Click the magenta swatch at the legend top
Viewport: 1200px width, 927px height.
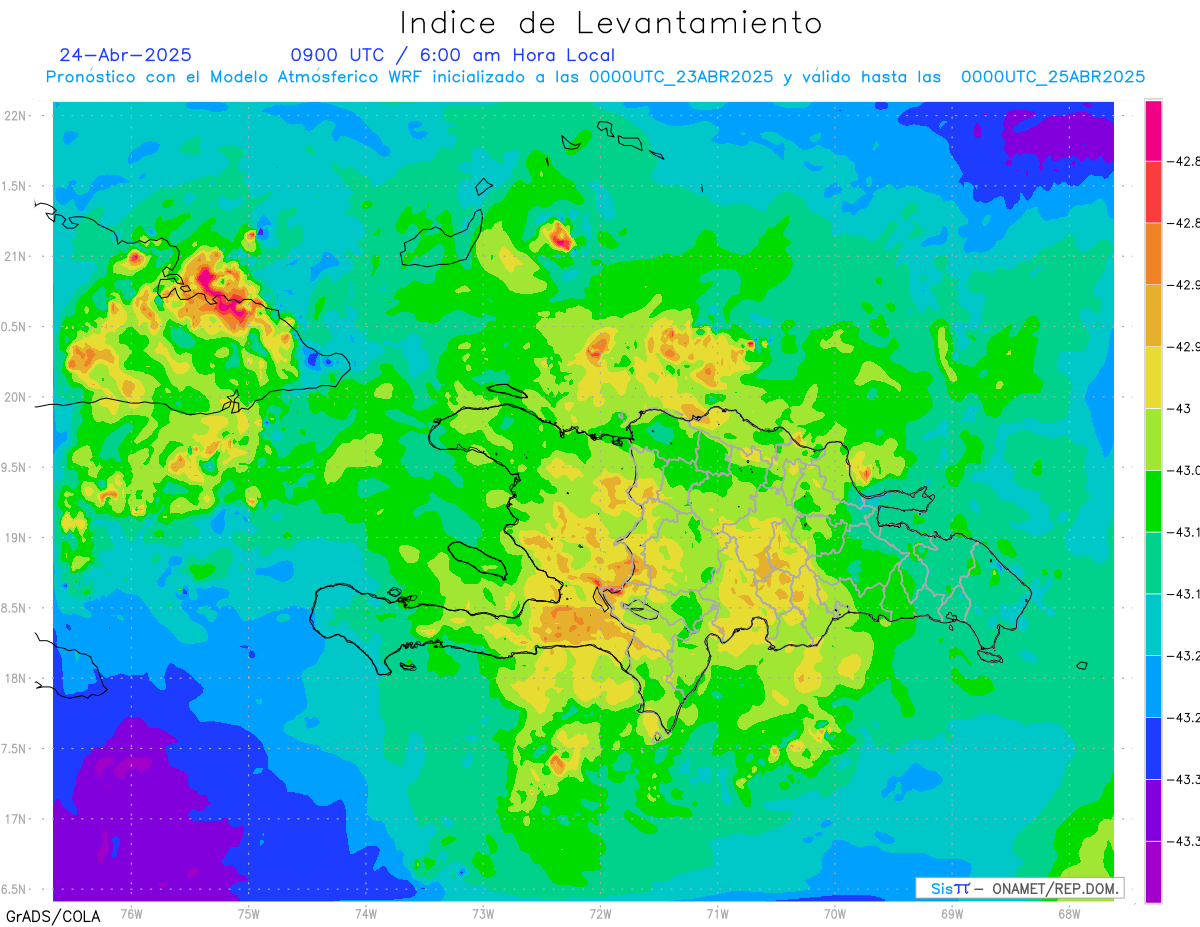pyautogui.click(x=1153, y=130)
